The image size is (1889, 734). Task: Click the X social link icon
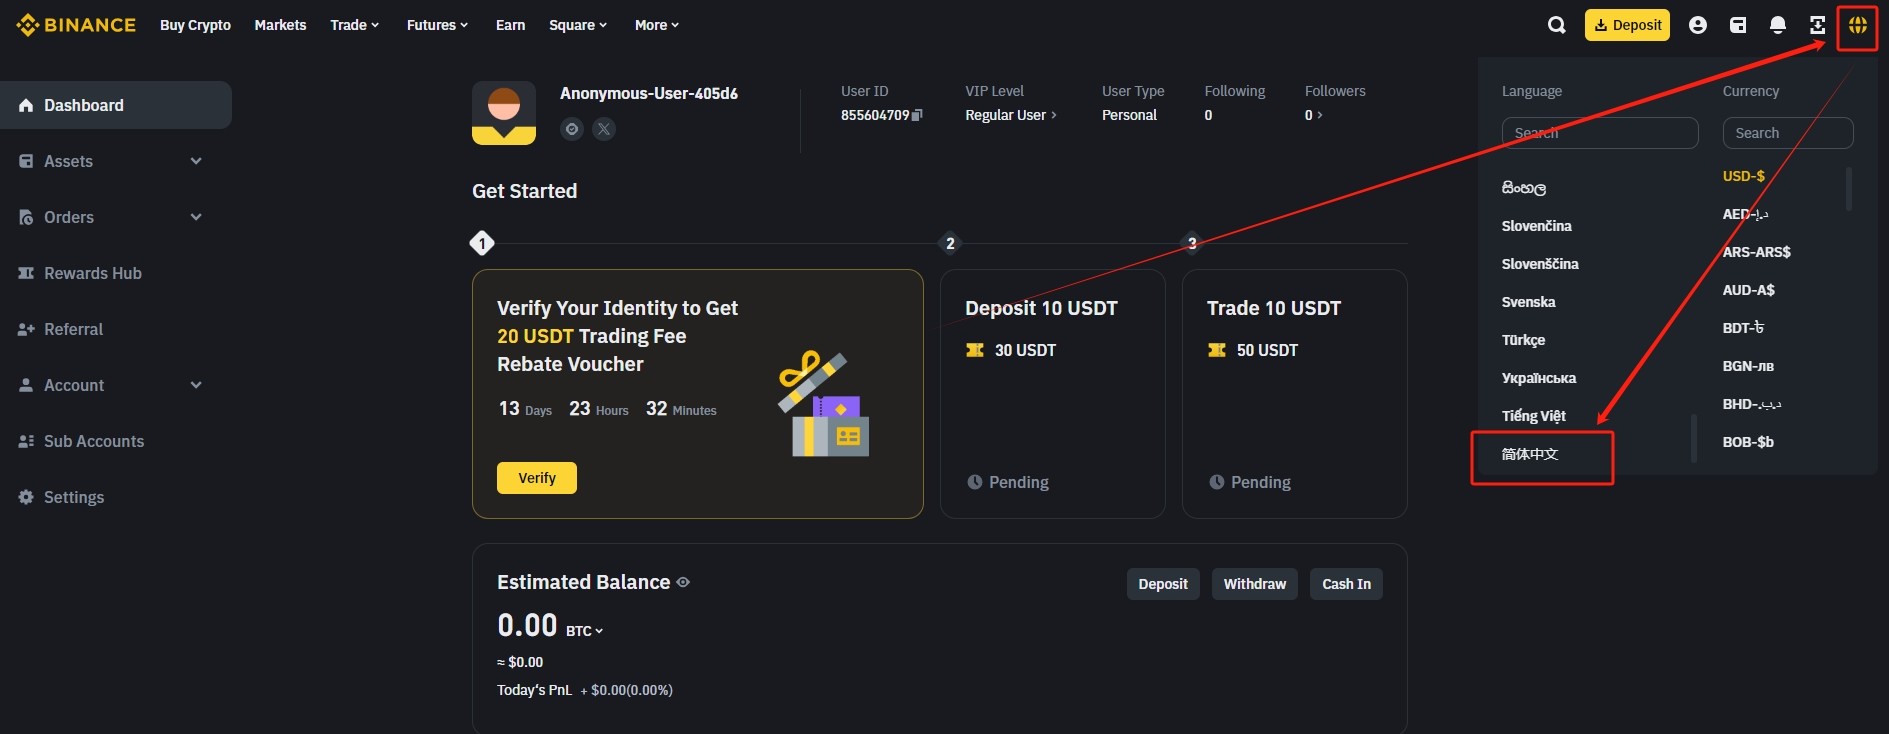click(604, 129)
